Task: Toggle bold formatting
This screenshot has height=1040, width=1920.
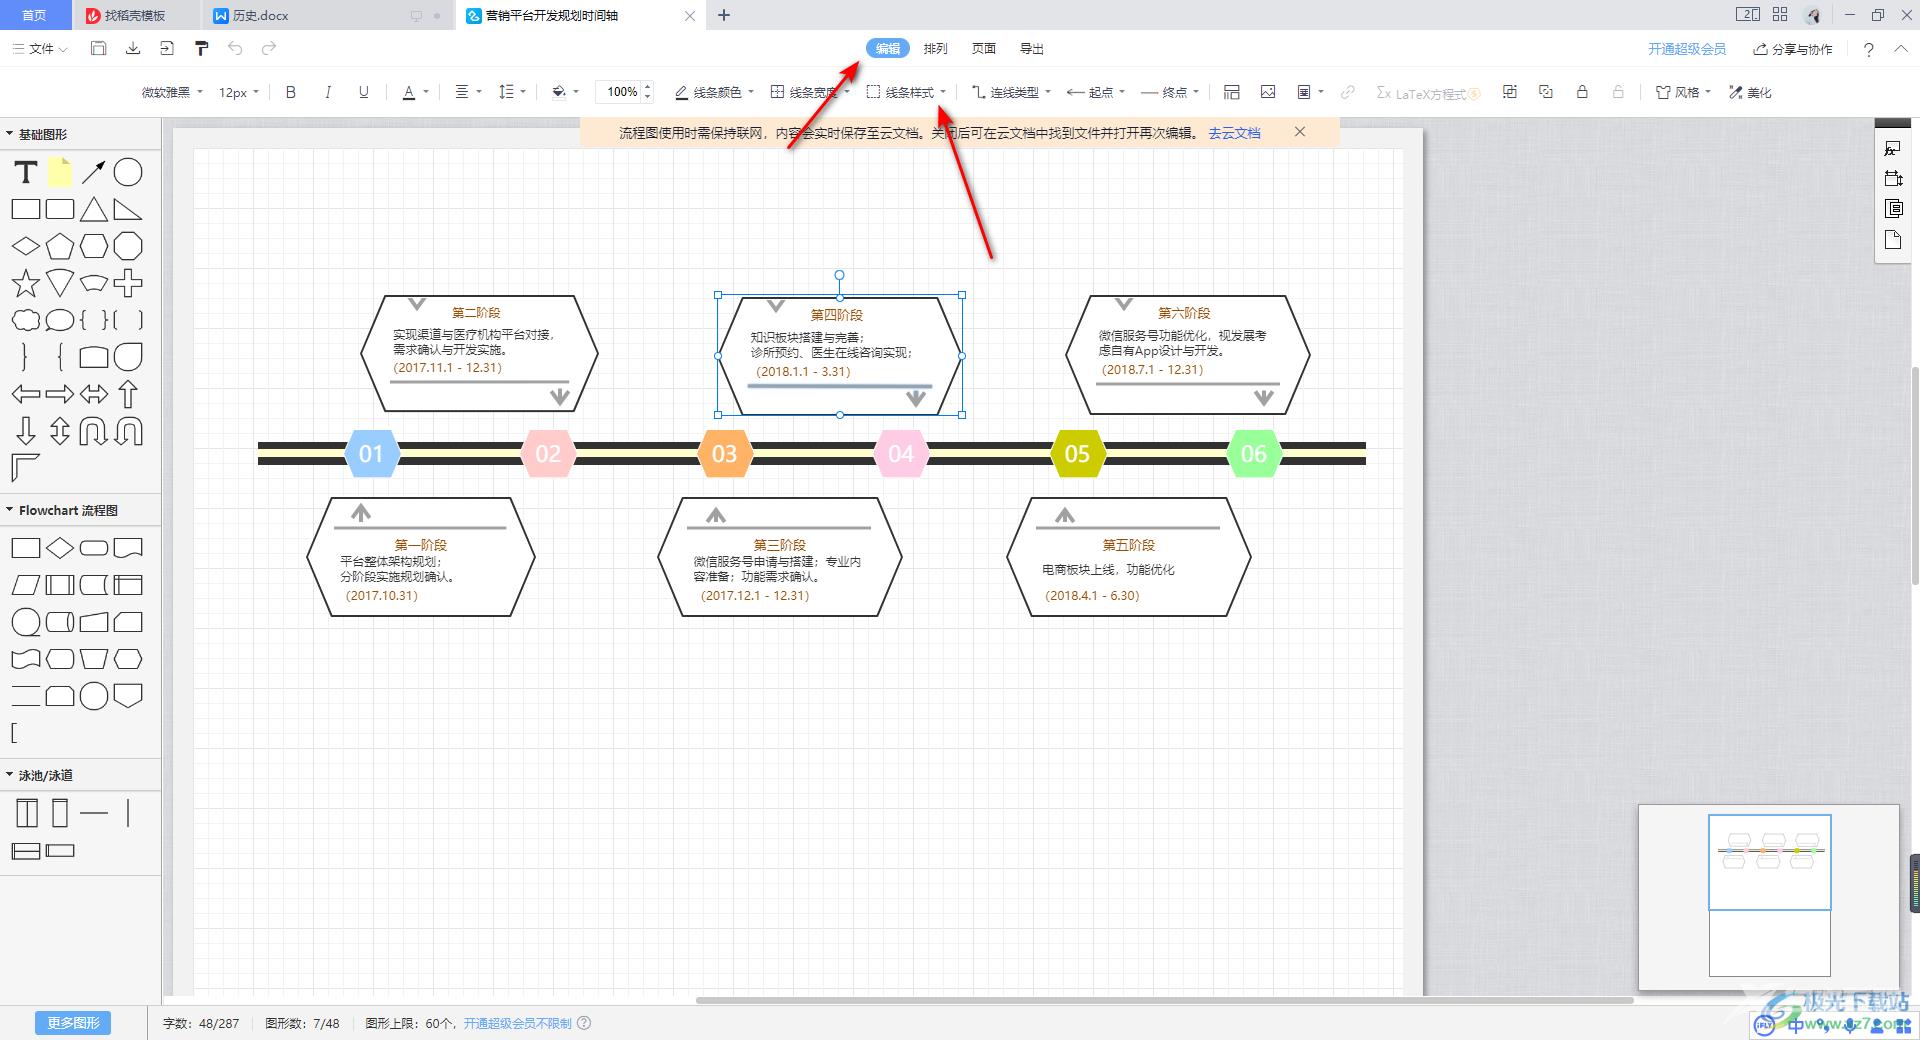Action: [x=291, y=92]
